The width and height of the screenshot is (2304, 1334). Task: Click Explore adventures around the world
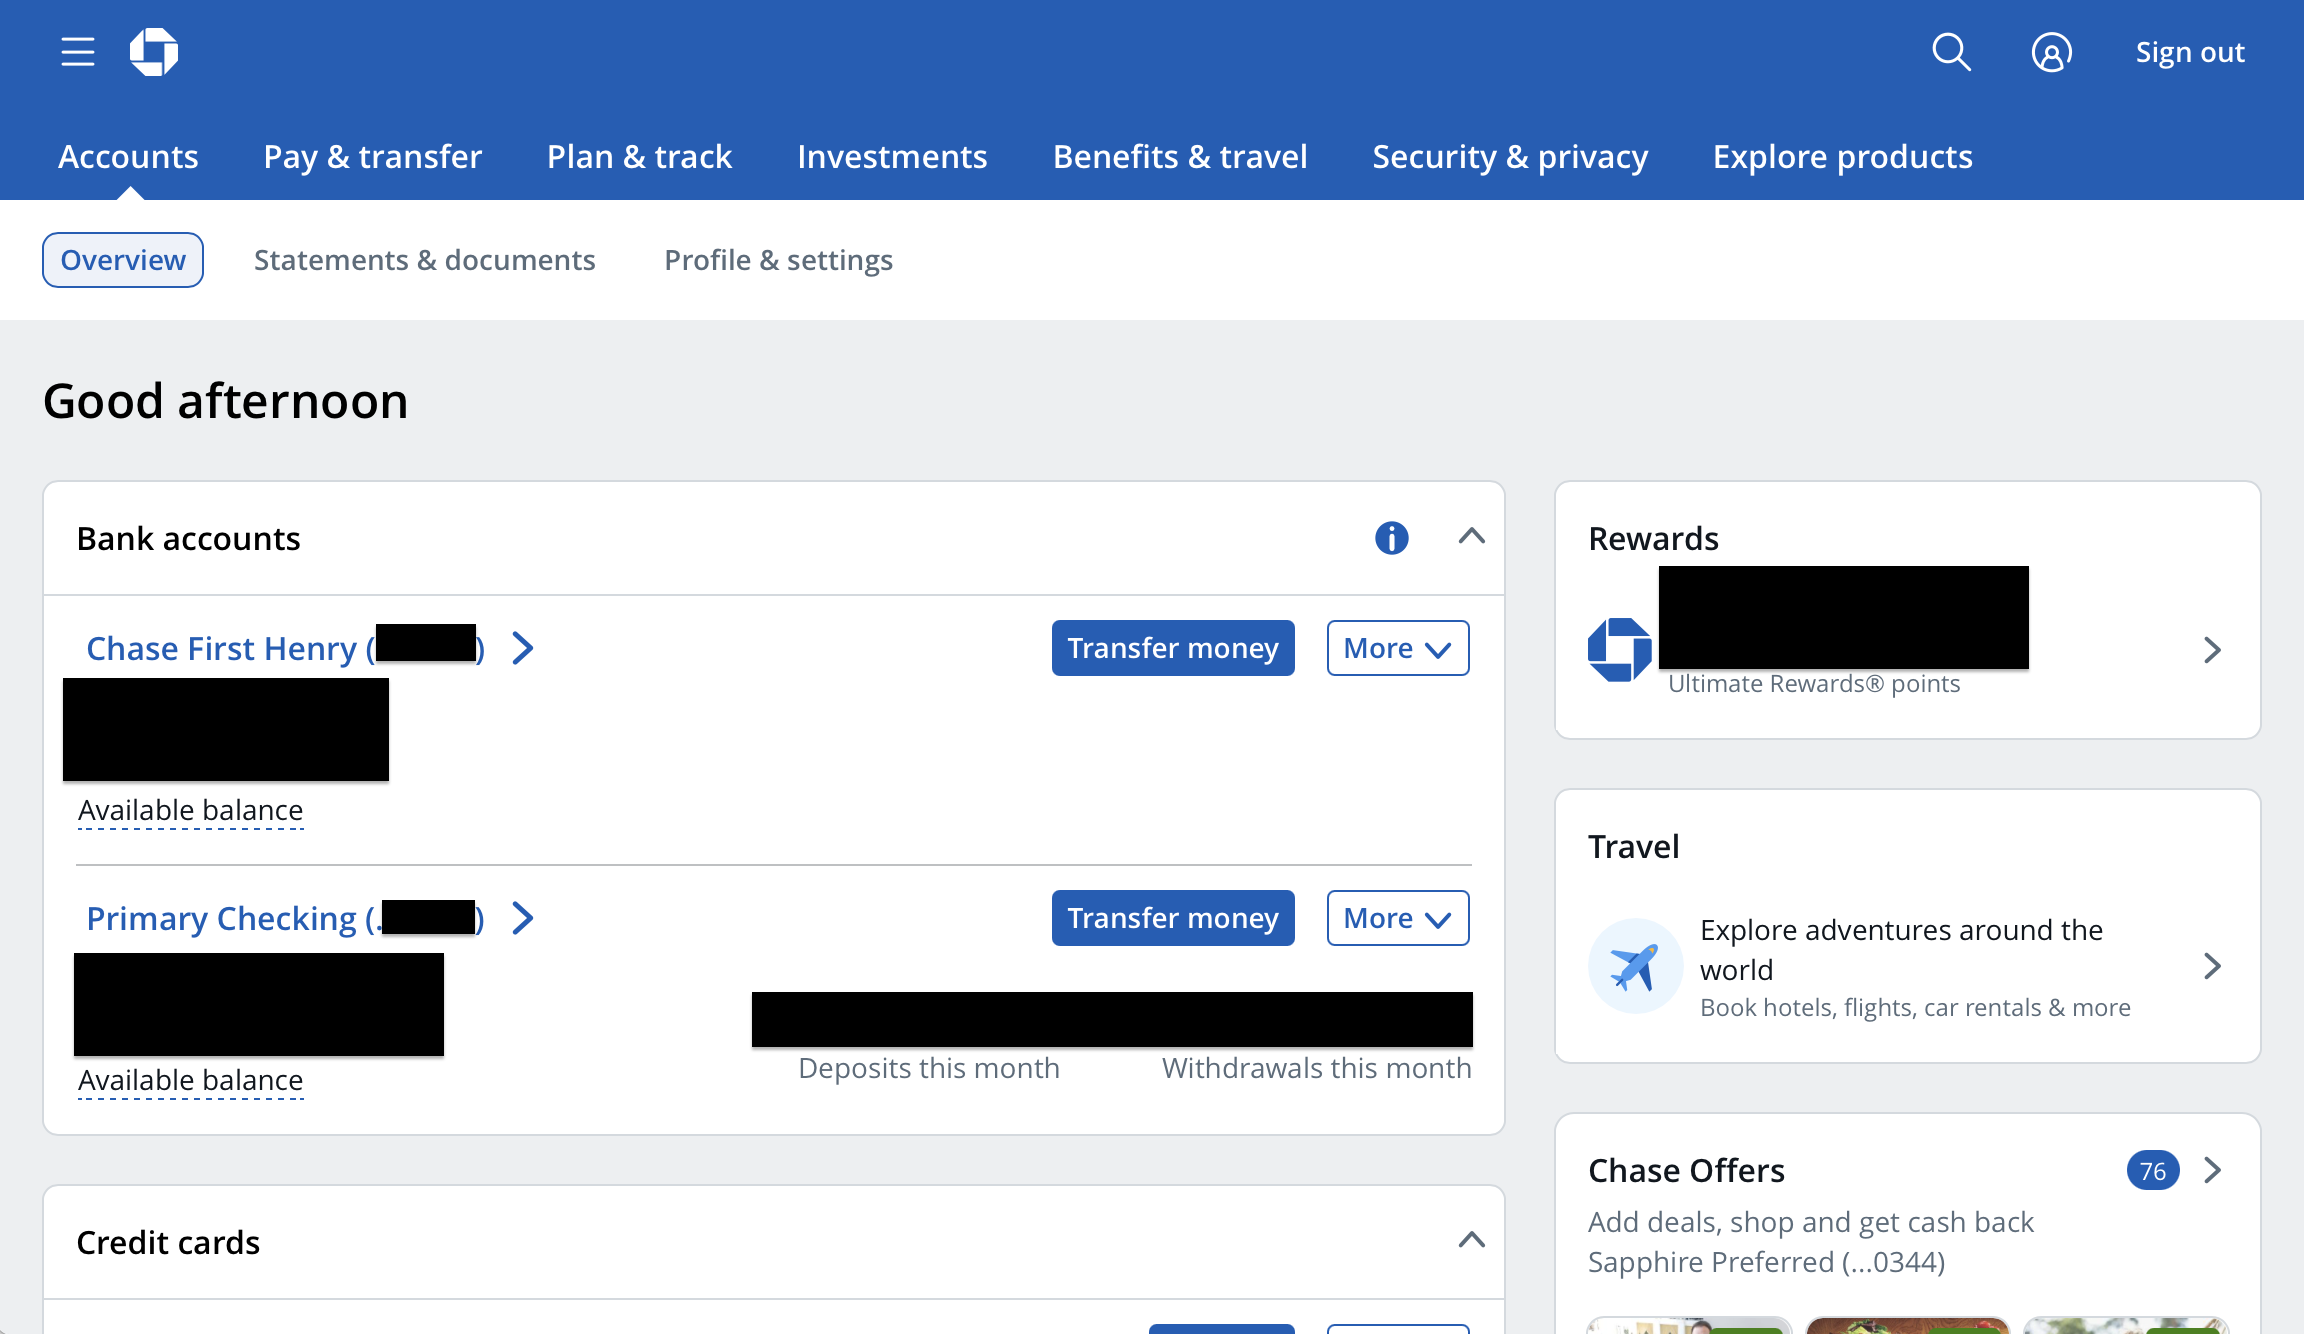(x=1901, y=950)
